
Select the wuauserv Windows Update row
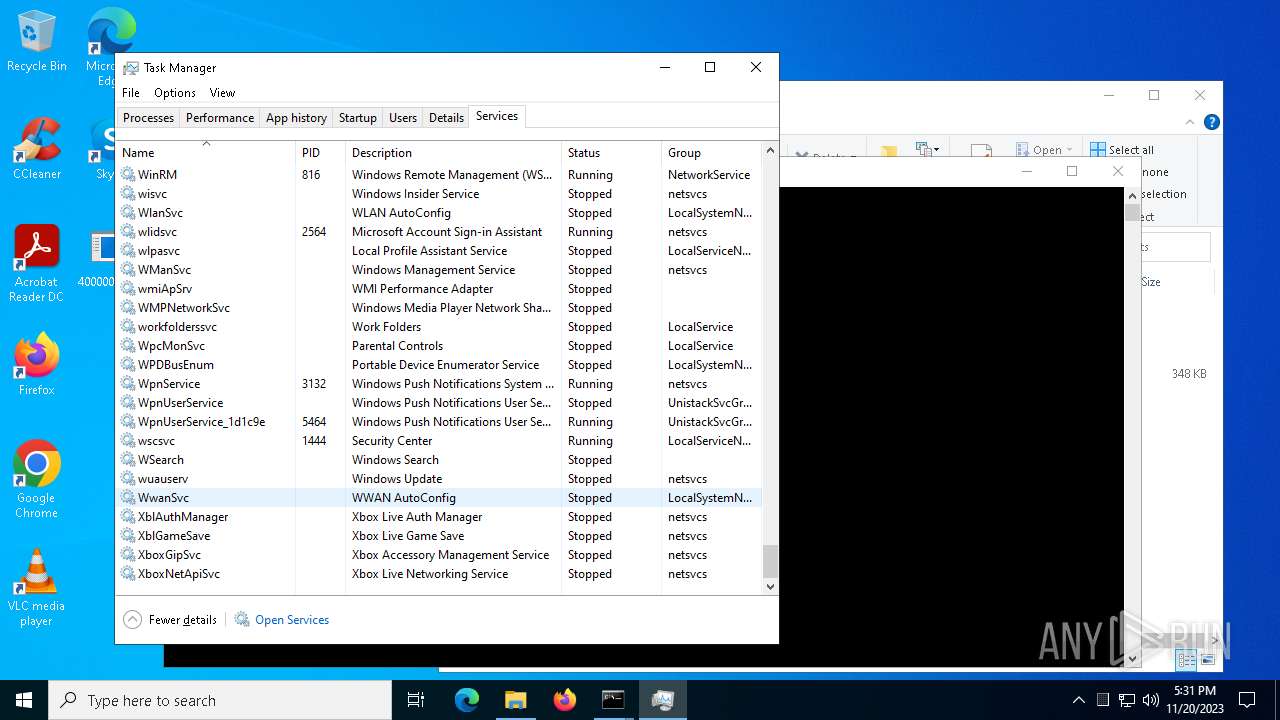[x=439, y=479]
